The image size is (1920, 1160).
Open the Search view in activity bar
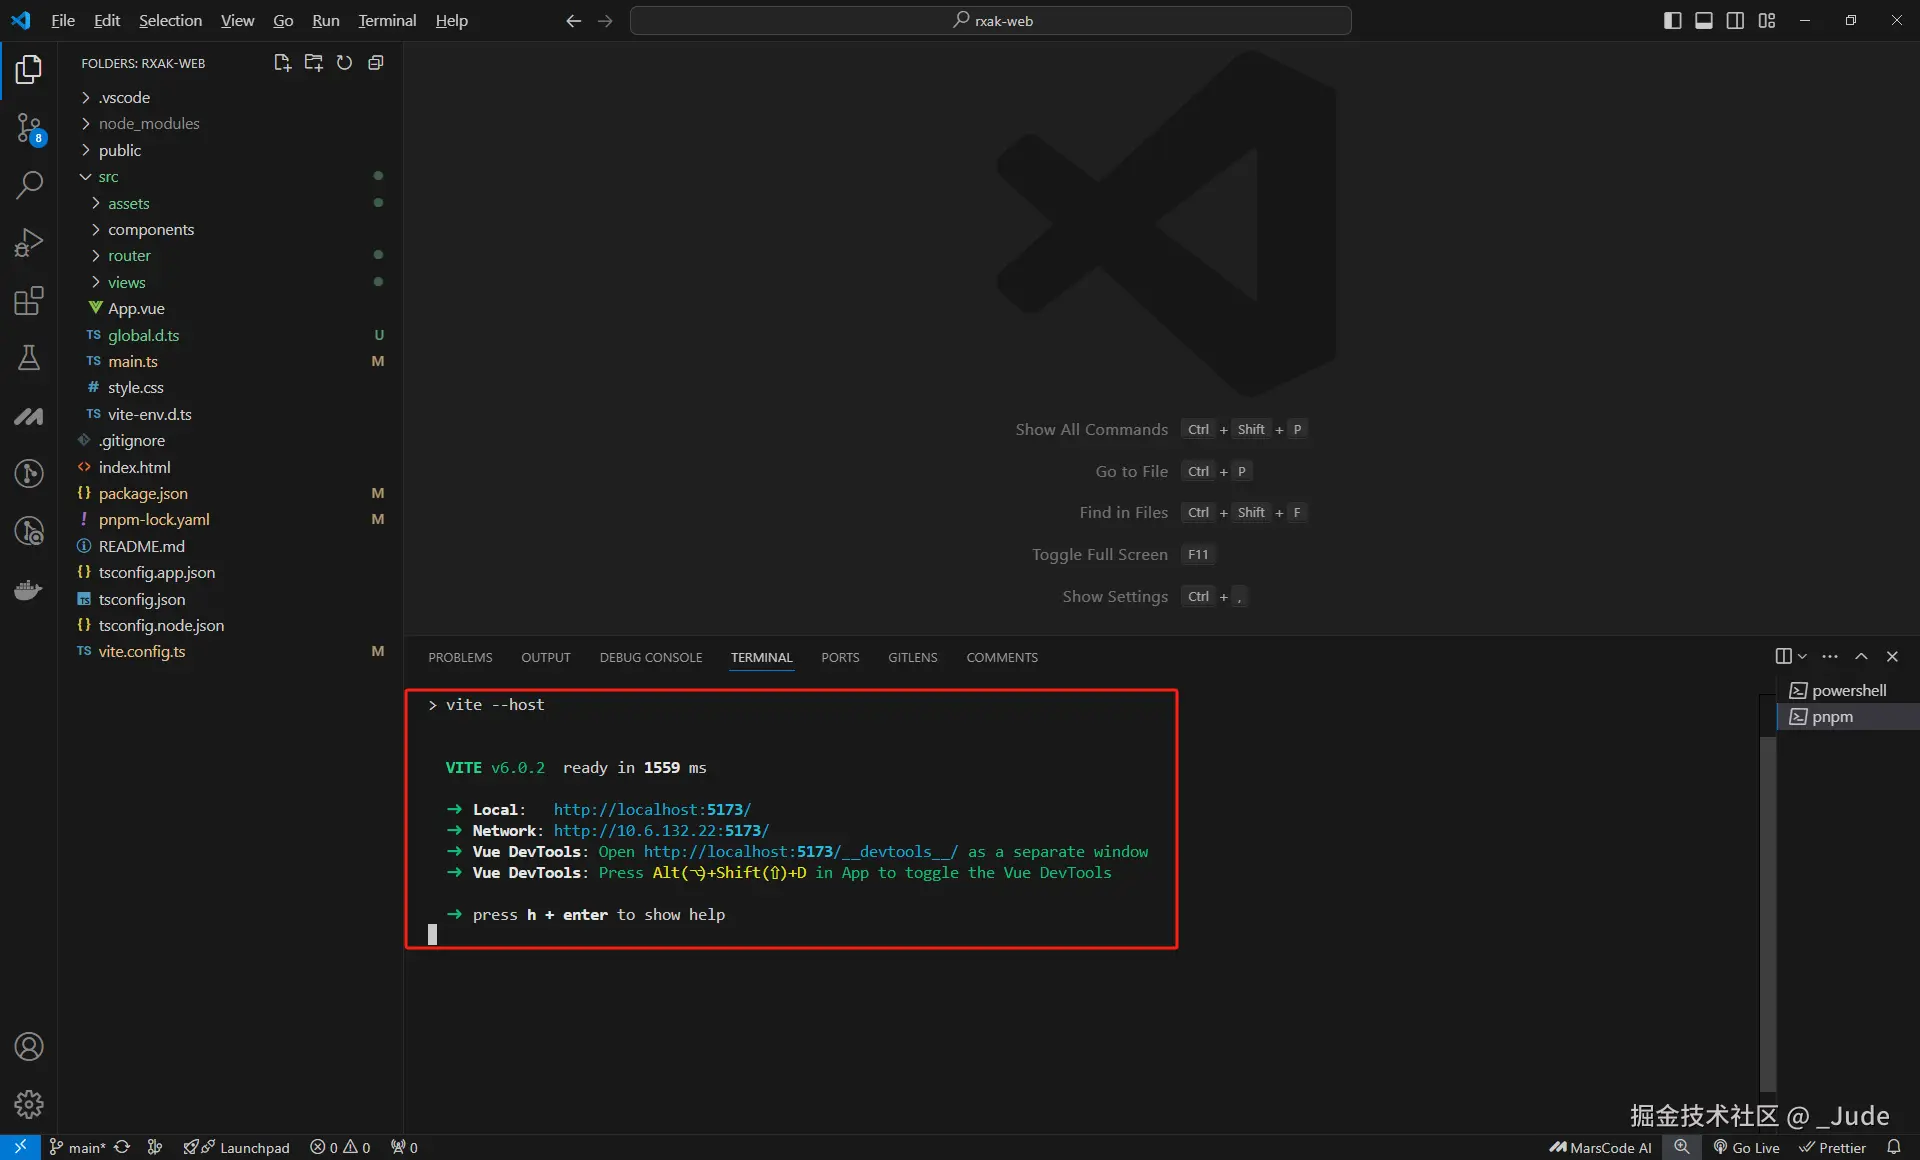29,184
